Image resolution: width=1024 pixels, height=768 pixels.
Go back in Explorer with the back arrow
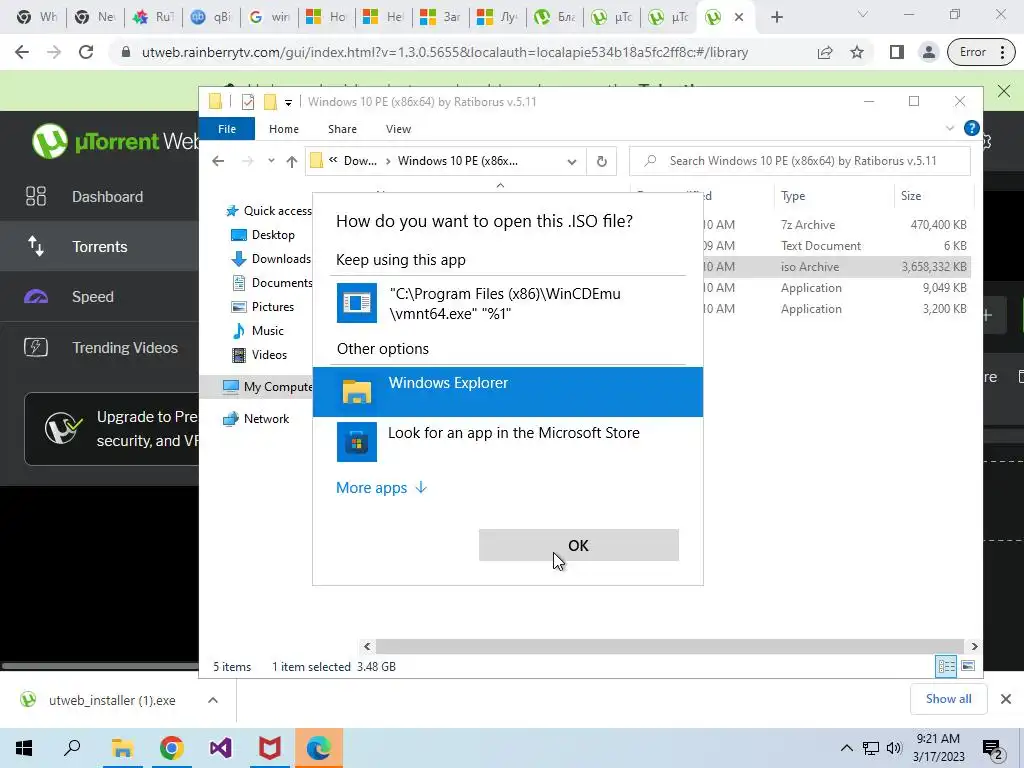click(218, 161)
